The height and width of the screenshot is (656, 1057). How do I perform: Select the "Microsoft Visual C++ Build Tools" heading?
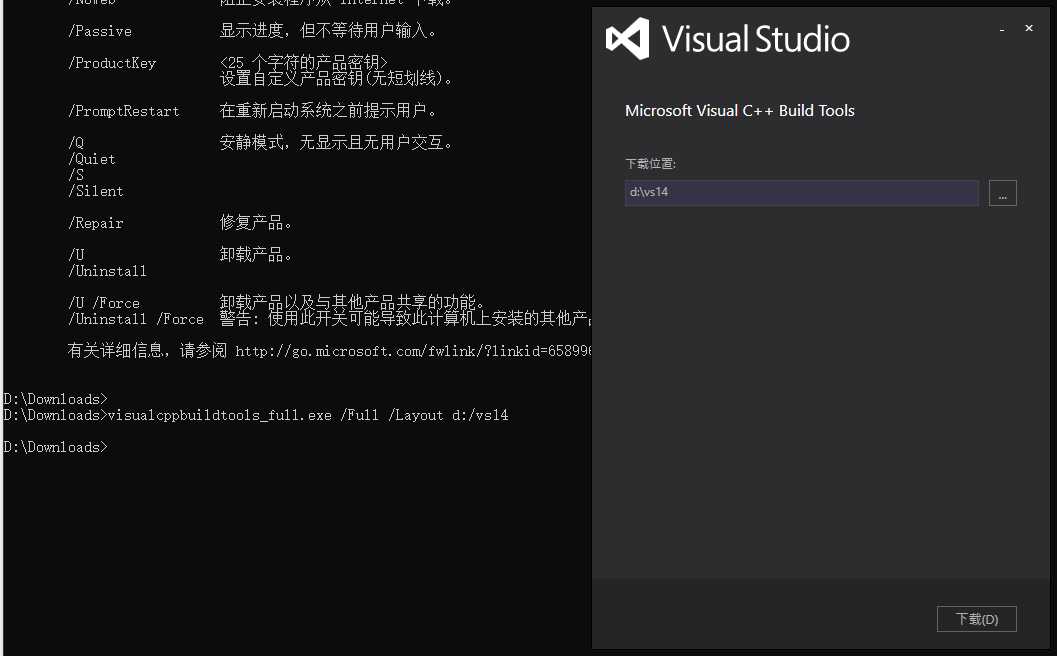pyautogui.click(x=739, y=111)
